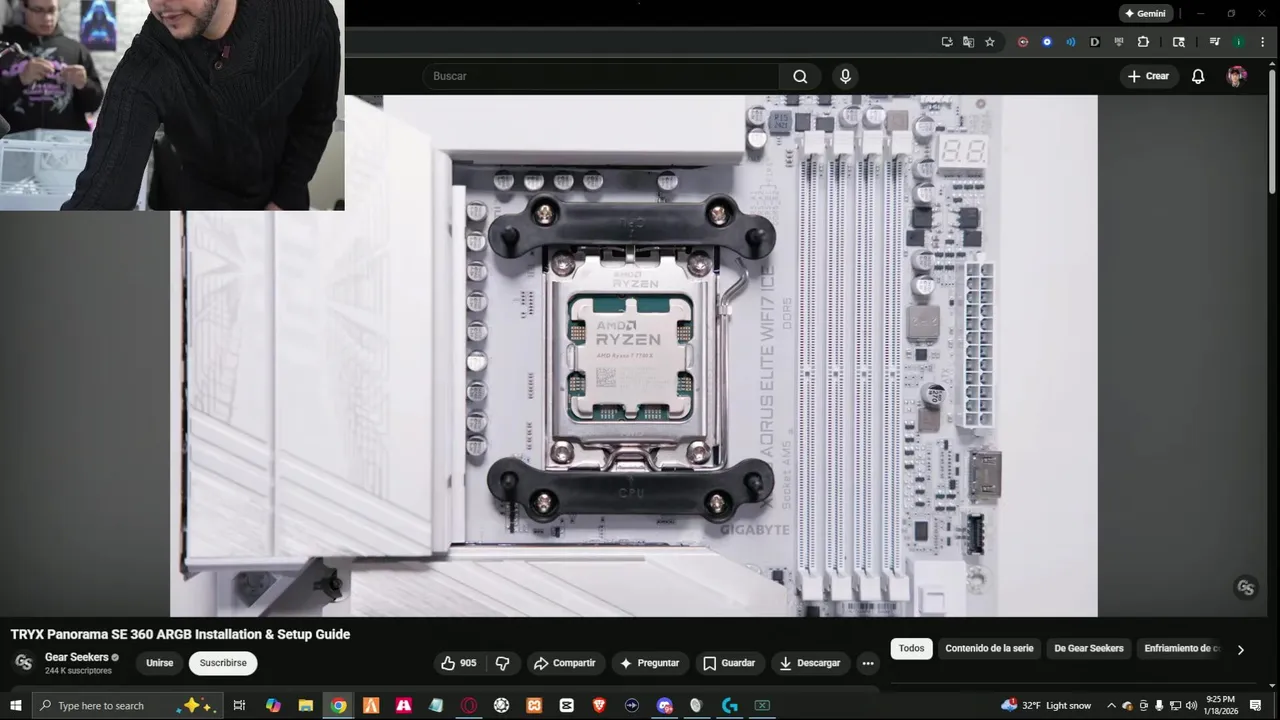The height and width of the screenshot is (720, 1280).
Task: Click the video title text
Action: tap(180, 634)
